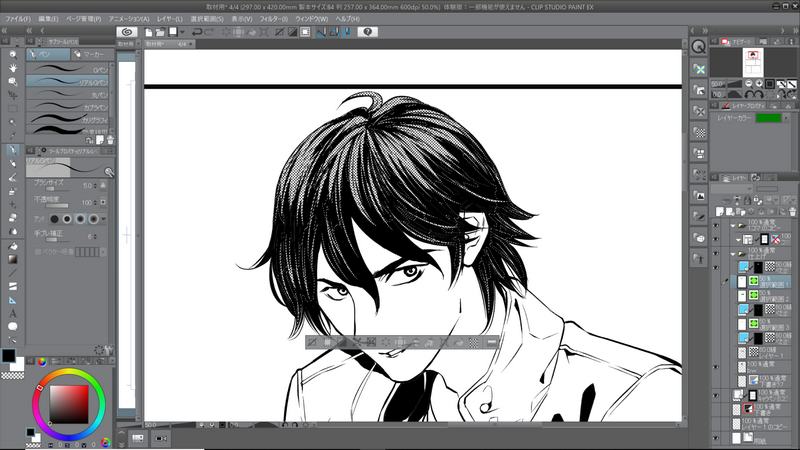Select the Pencil tool below Pen
The height and width of the screenshot is (450, 800).
pos(13,164)
